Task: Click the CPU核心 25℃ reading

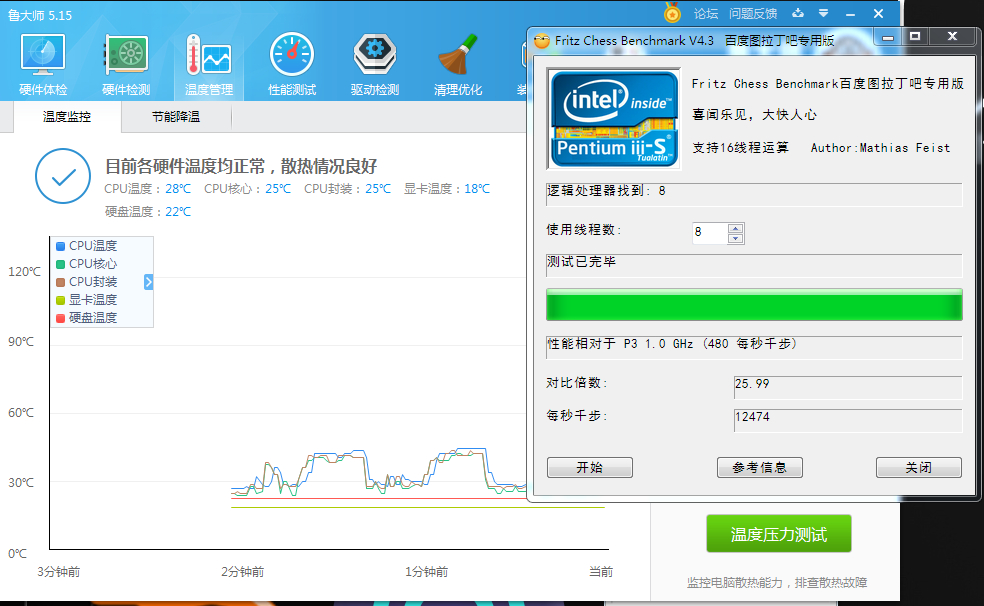Action: [x=247, y=189]
